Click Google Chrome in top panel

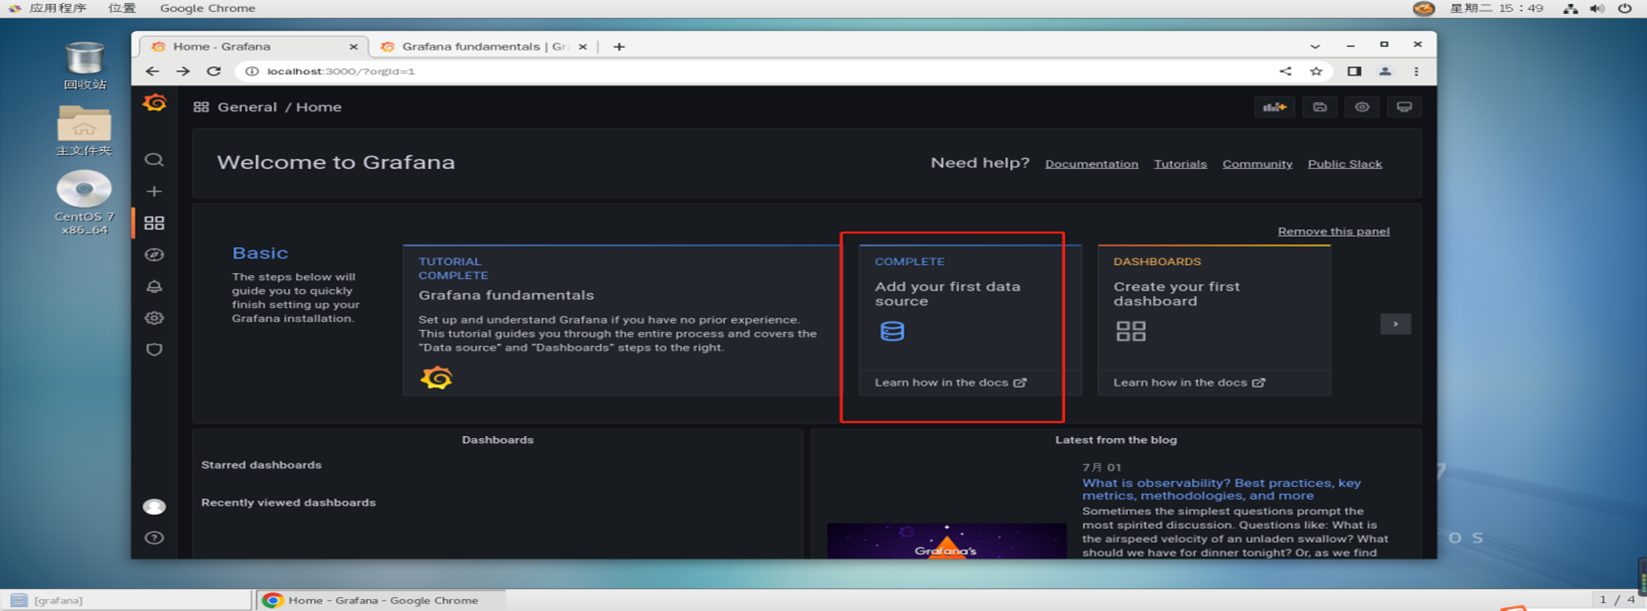tap(208, 8)
